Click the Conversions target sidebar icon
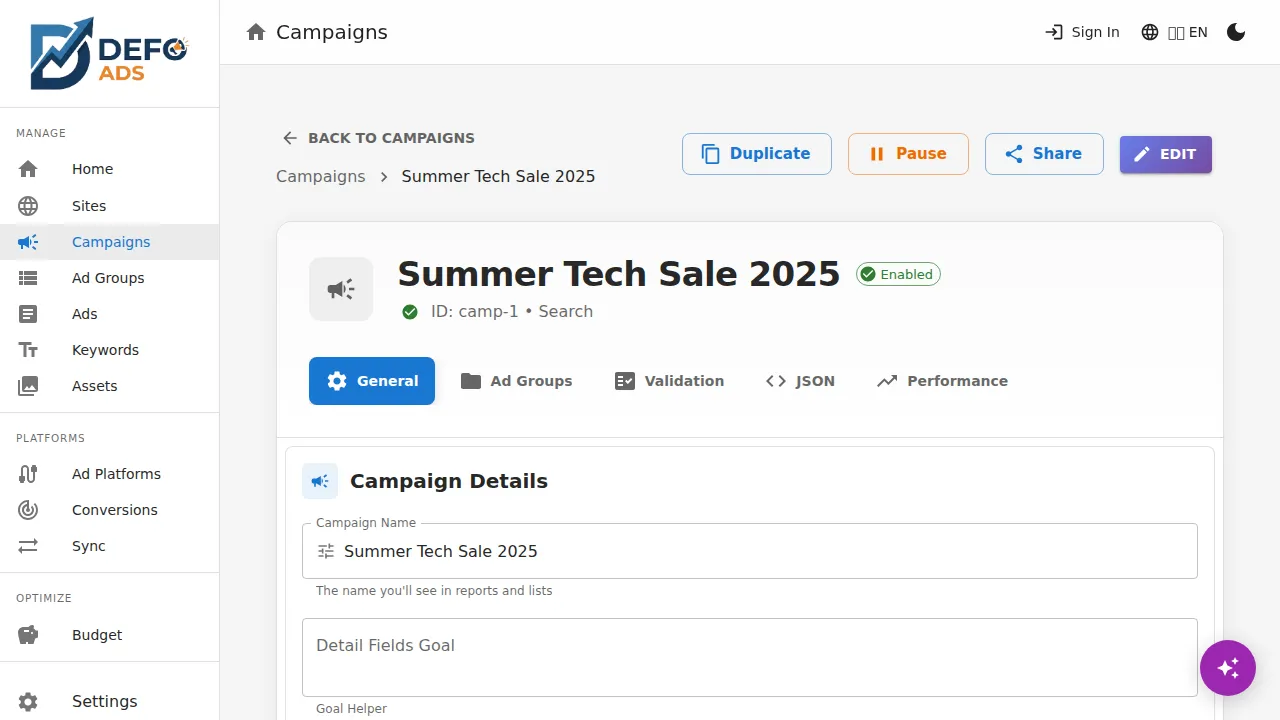 tap(28, 510)
